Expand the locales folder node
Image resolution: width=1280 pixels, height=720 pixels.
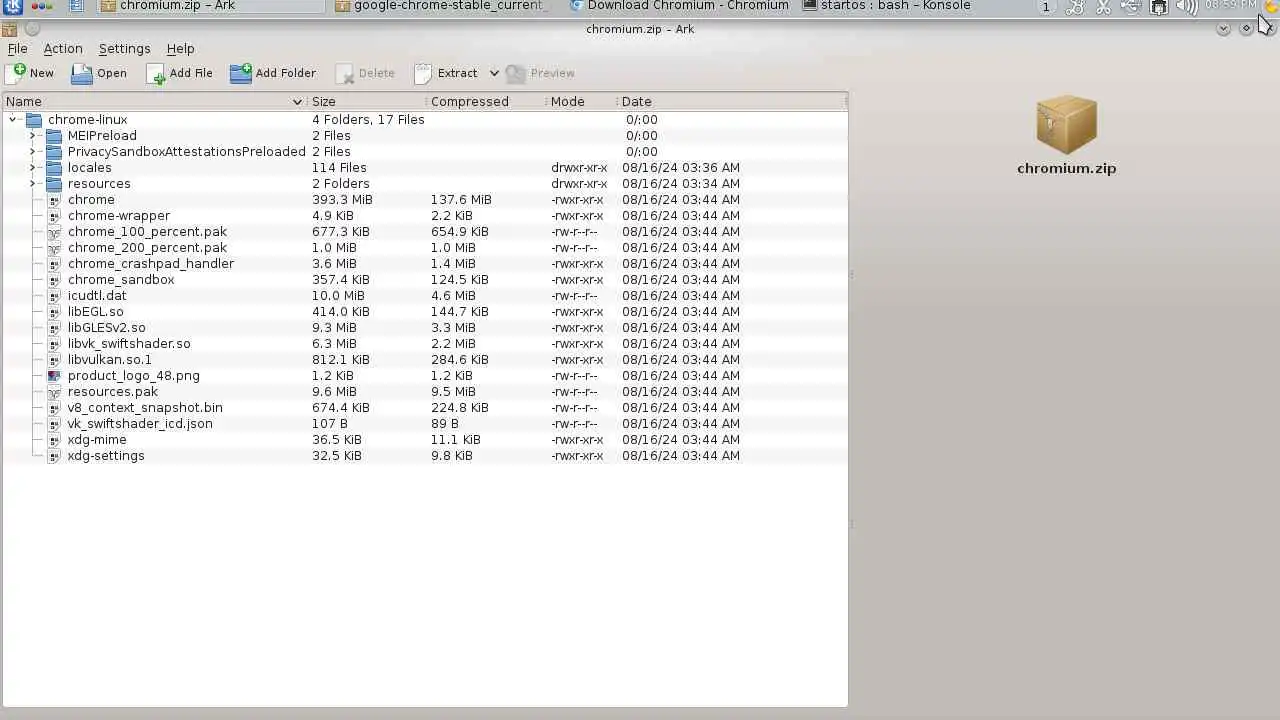click(x=33, y=168)
